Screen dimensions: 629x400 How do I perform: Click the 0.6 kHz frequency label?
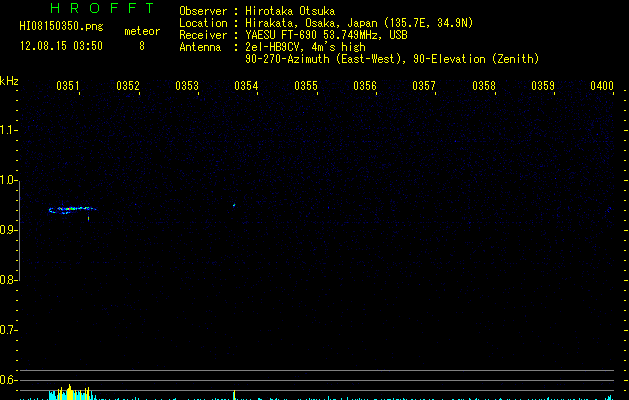coord(8,380)
